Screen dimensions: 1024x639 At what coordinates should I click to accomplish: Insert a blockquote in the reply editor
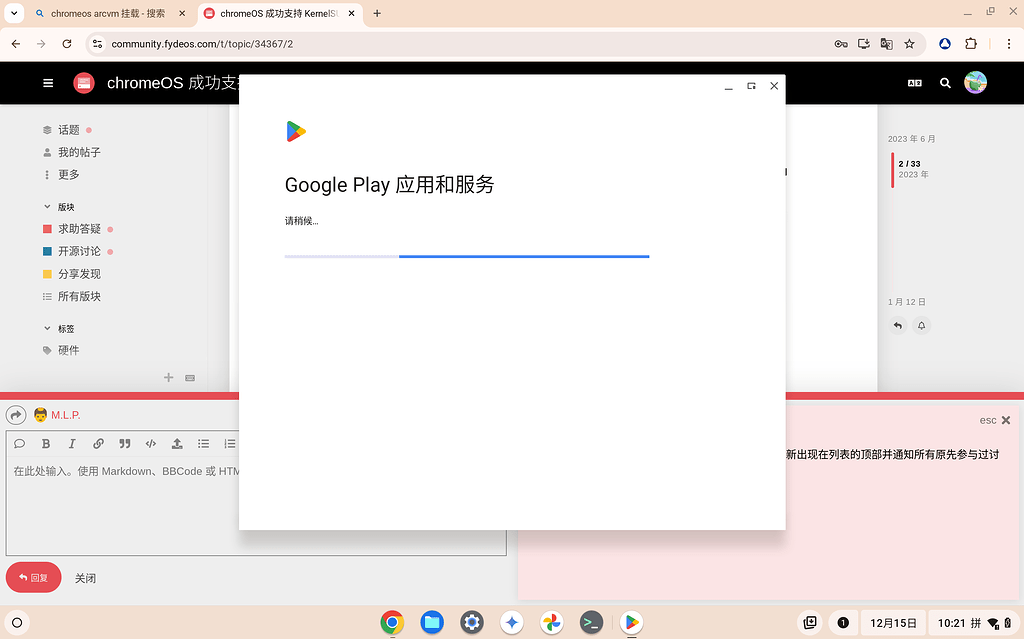point(125,444)
